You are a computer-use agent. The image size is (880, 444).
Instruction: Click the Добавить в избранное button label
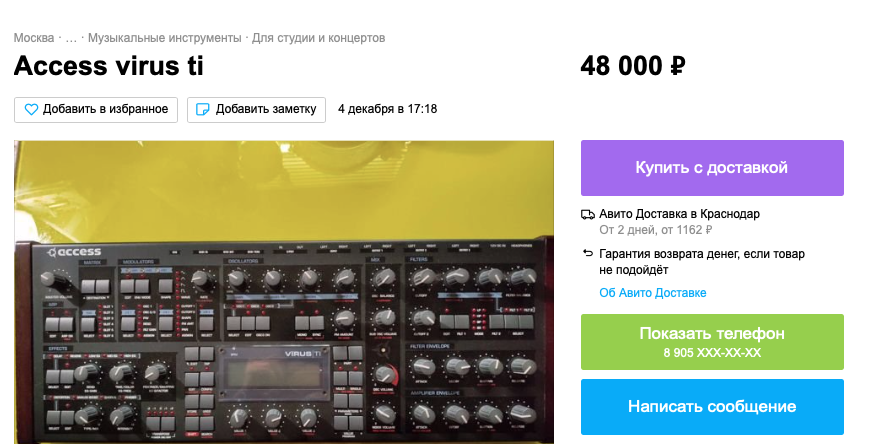(106, 109)
